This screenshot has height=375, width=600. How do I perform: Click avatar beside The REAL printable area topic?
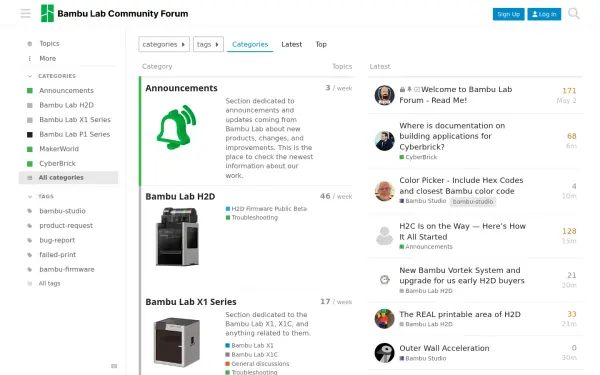click(x=384, y=319)
